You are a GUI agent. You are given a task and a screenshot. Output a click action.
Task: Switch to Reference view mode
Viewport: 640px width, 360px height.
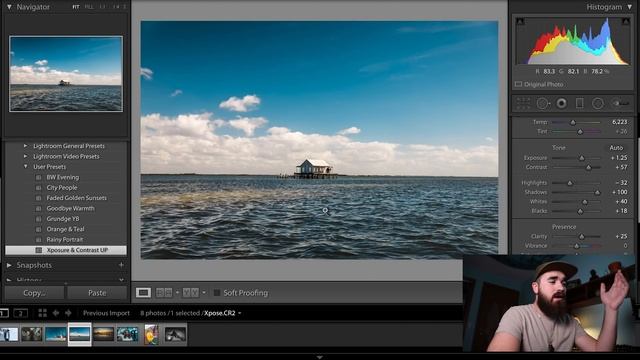coord(164,293)
